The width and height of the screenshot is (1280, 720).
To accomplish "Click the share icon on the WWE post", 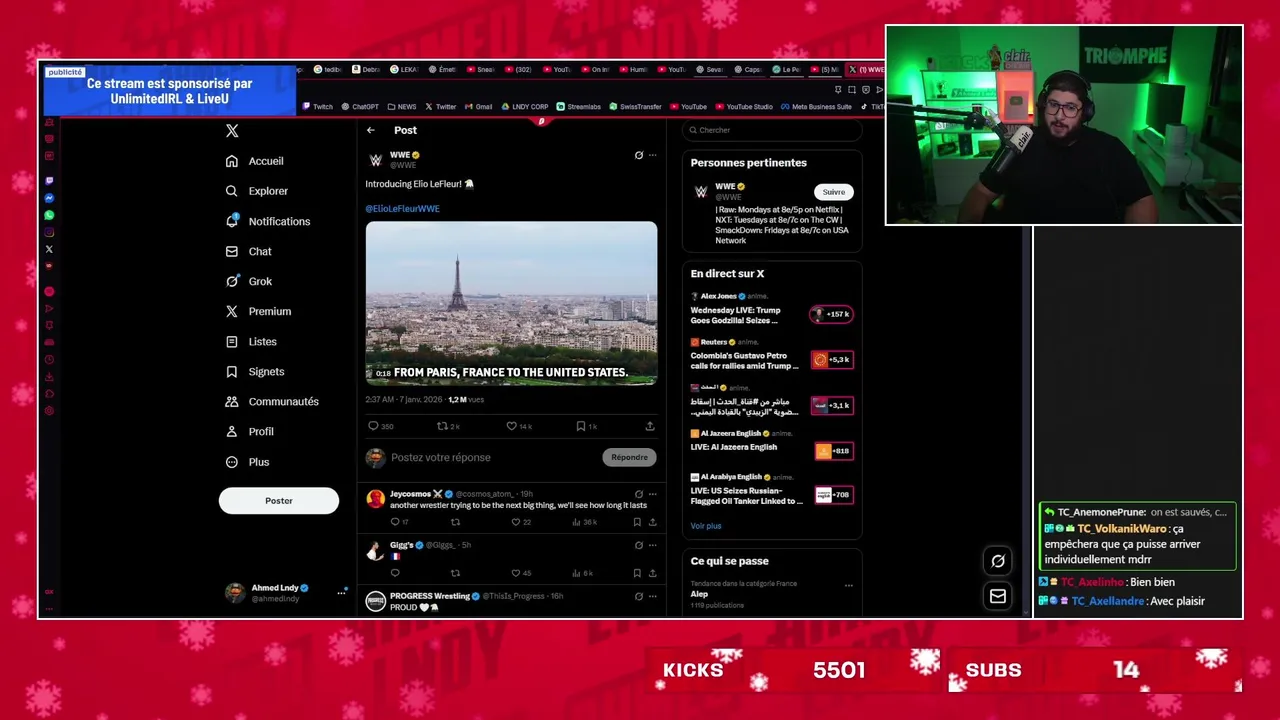I will point(649,426).
